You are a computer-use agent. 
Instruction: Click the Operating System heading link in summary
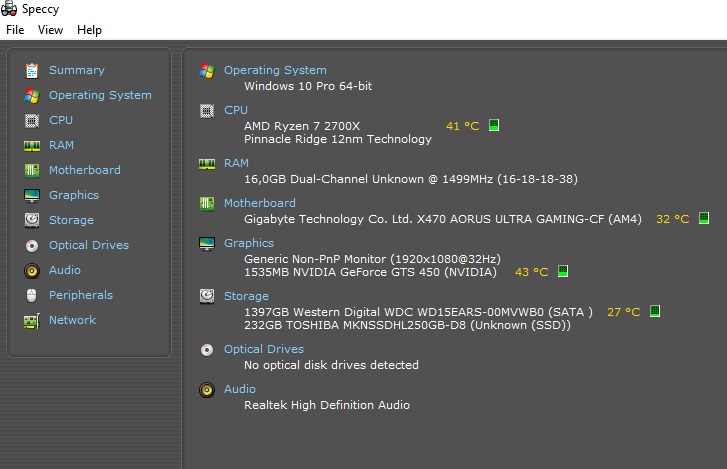[275, 70]
